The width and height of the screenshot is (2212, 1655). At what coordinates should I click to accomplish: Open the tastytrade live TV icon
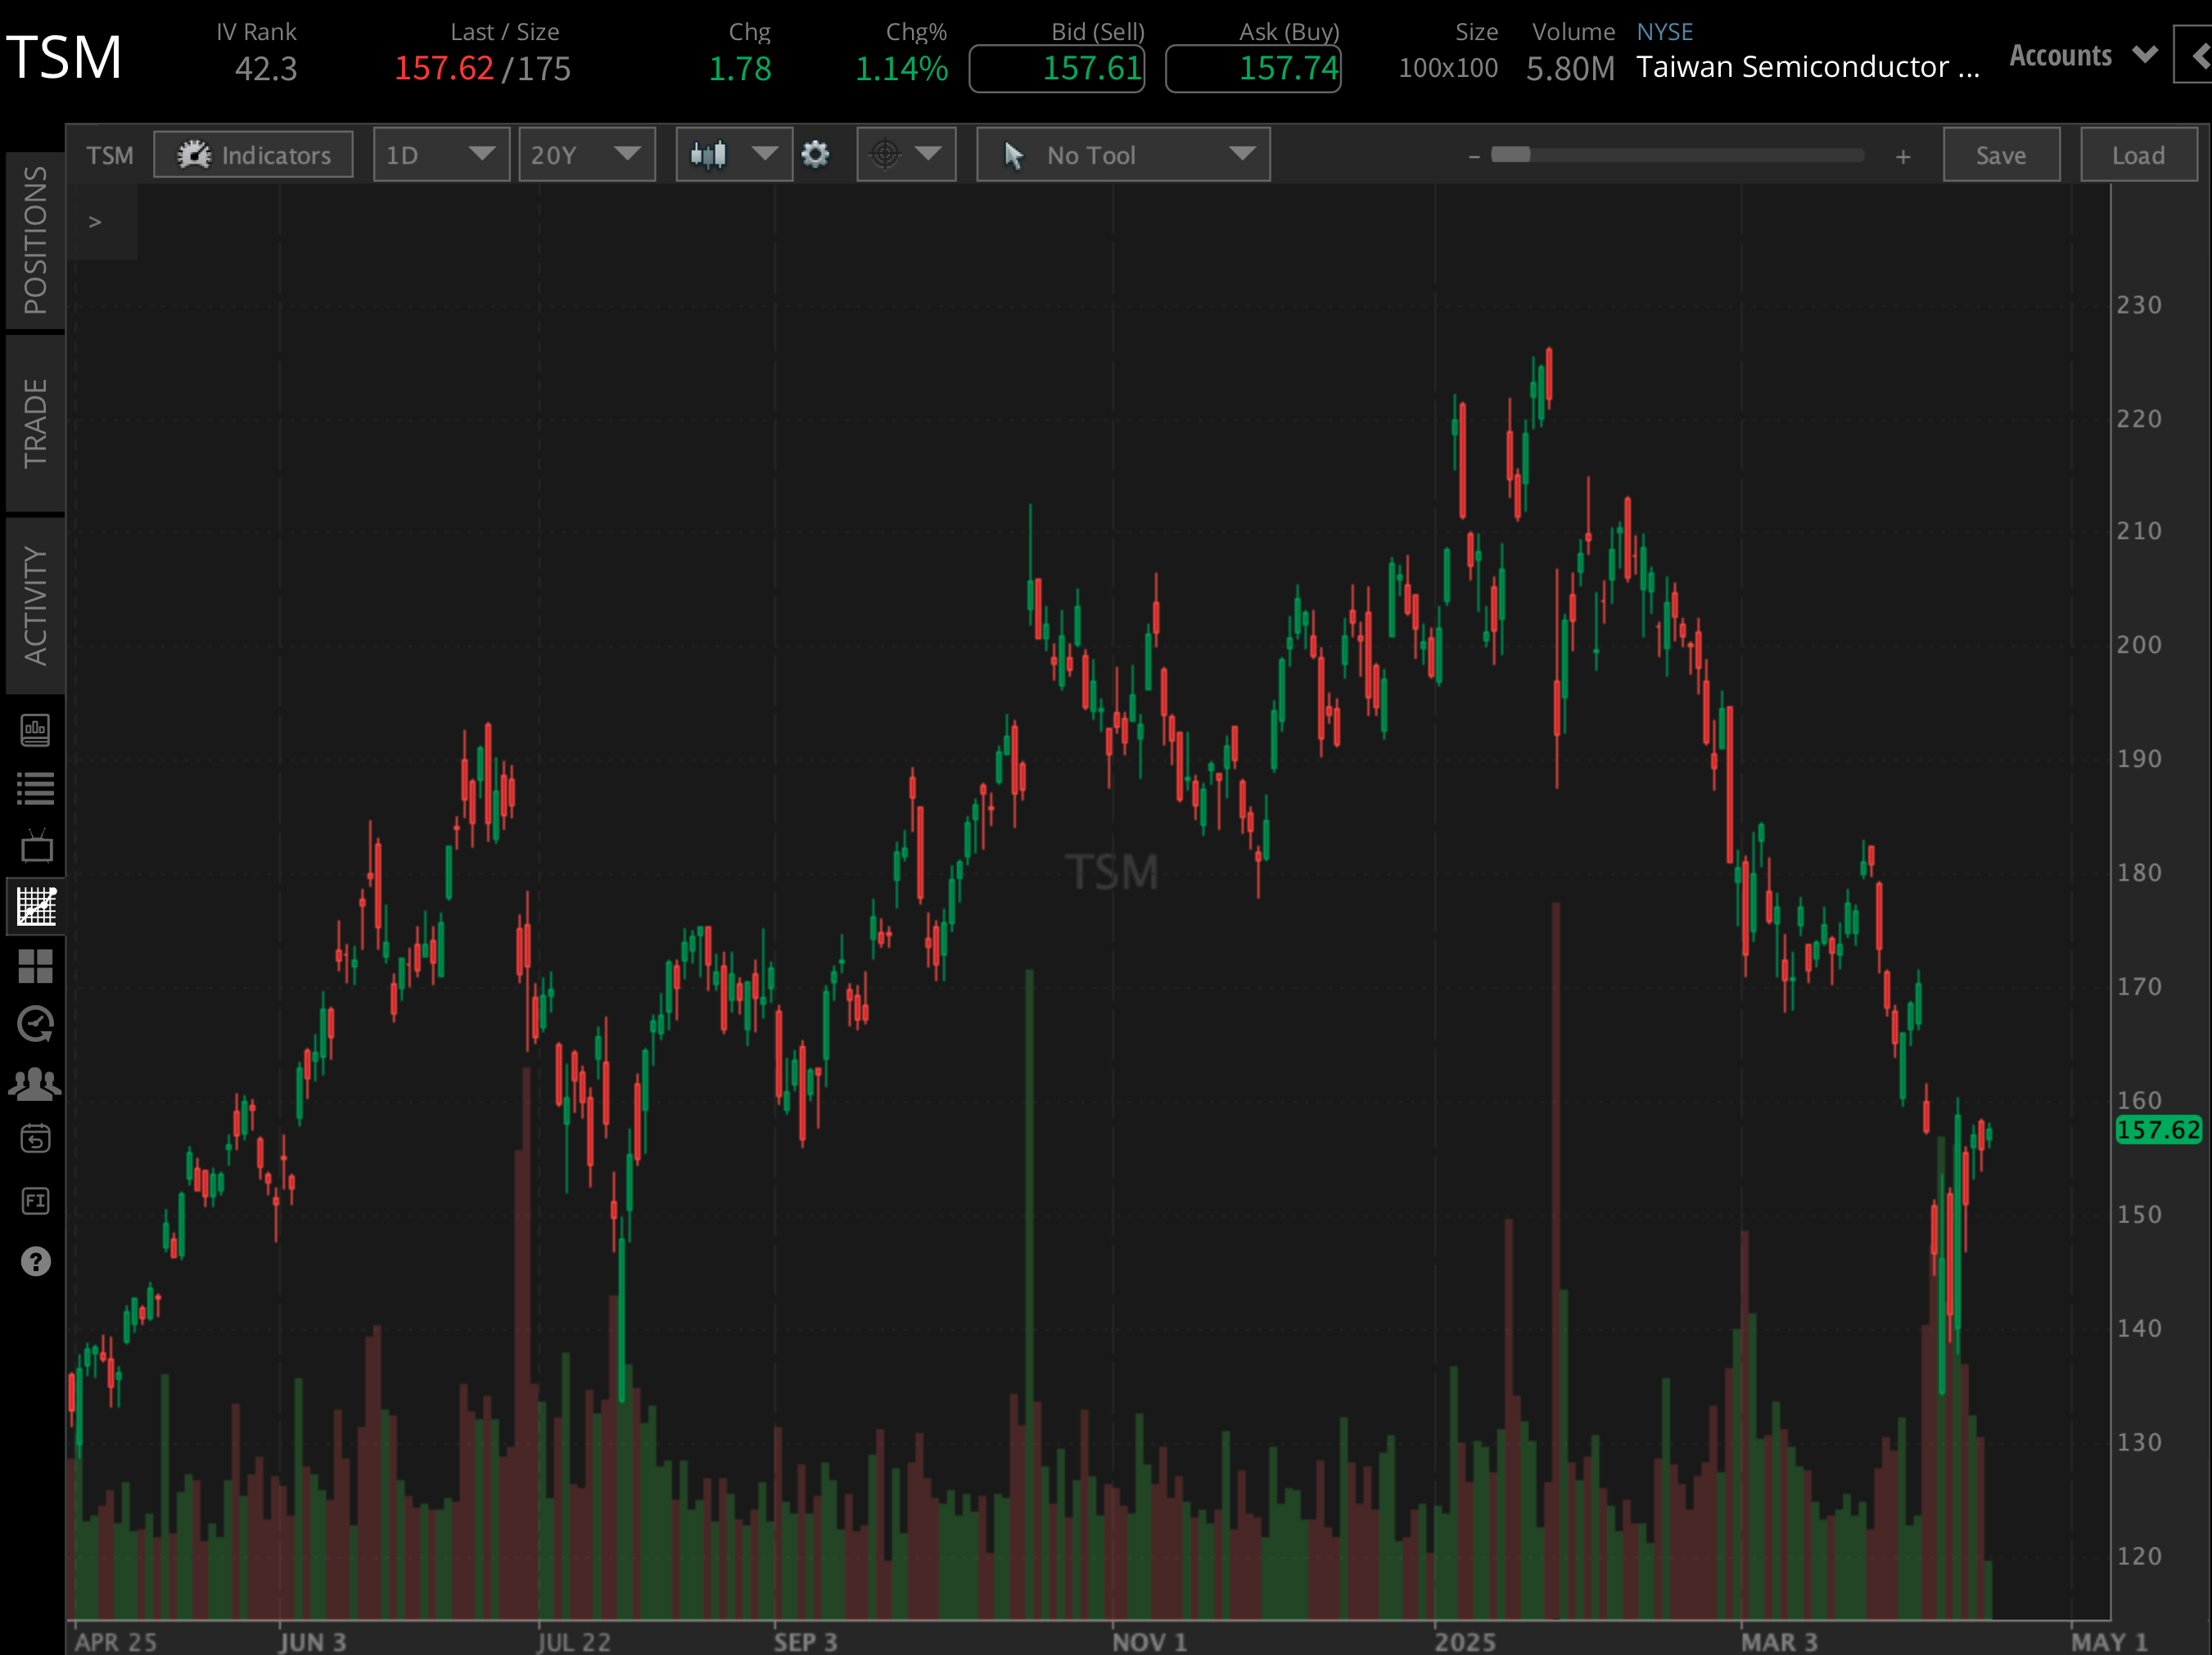tap(35, 845)
